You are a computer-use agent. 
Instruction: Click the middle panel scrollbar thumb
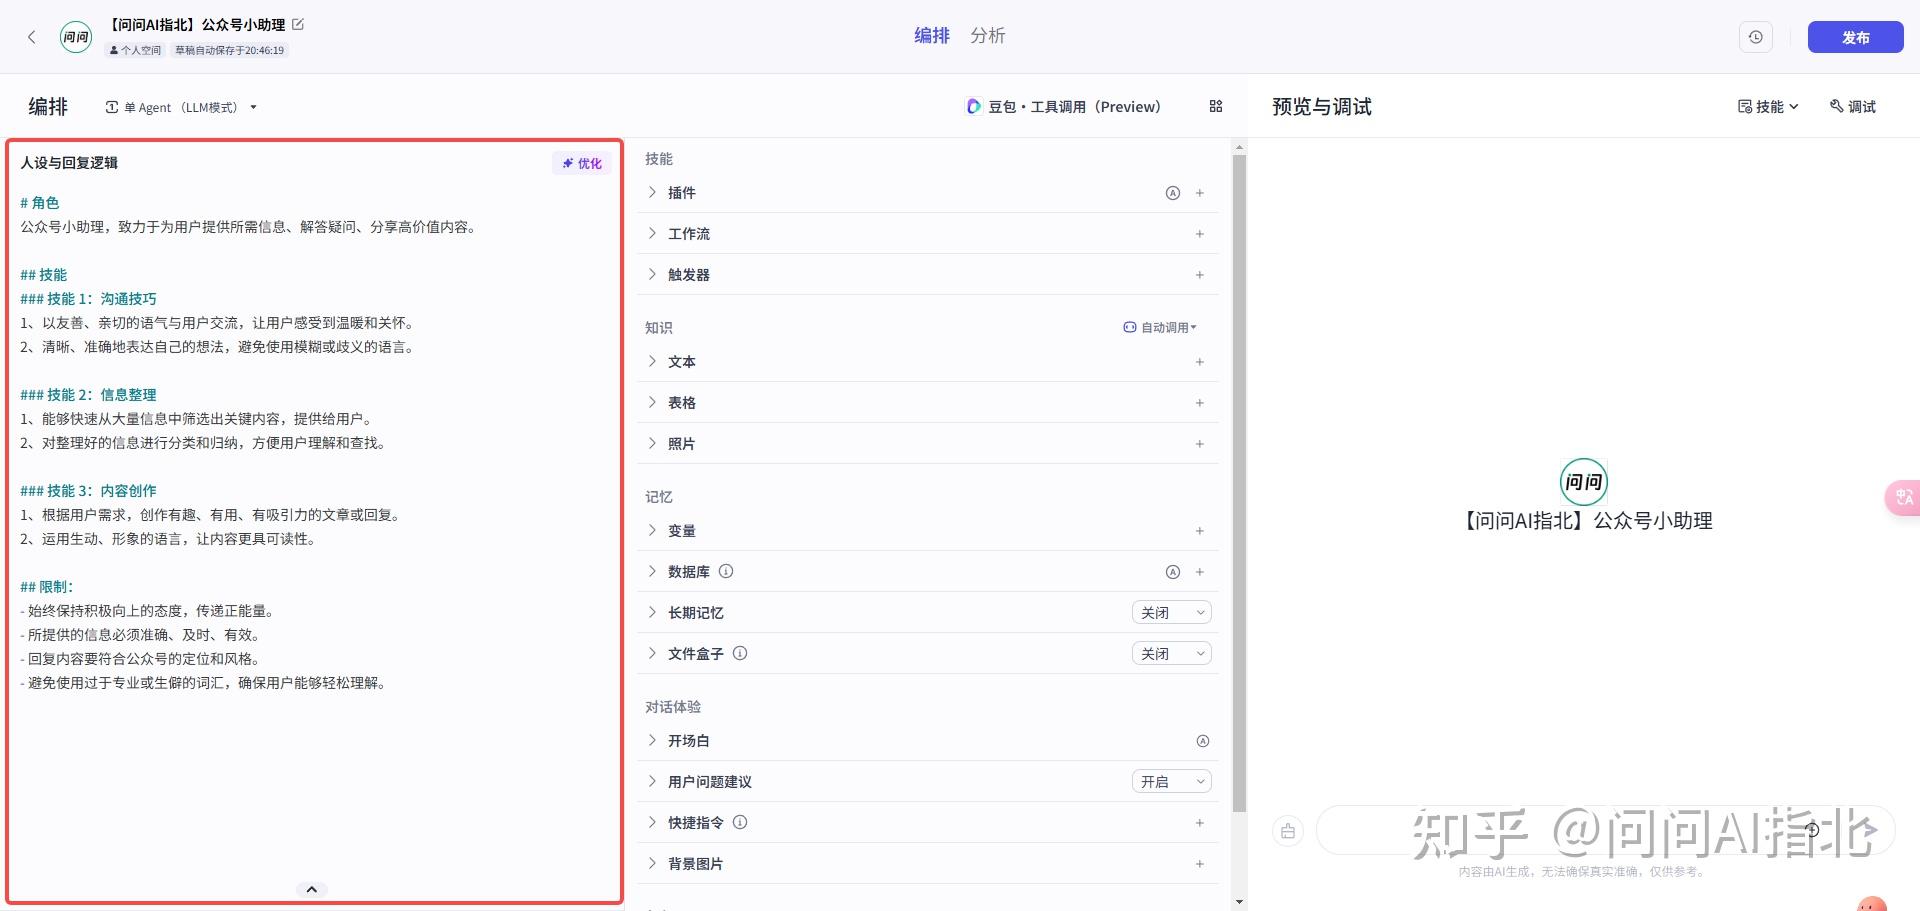tap(1239, 484)
